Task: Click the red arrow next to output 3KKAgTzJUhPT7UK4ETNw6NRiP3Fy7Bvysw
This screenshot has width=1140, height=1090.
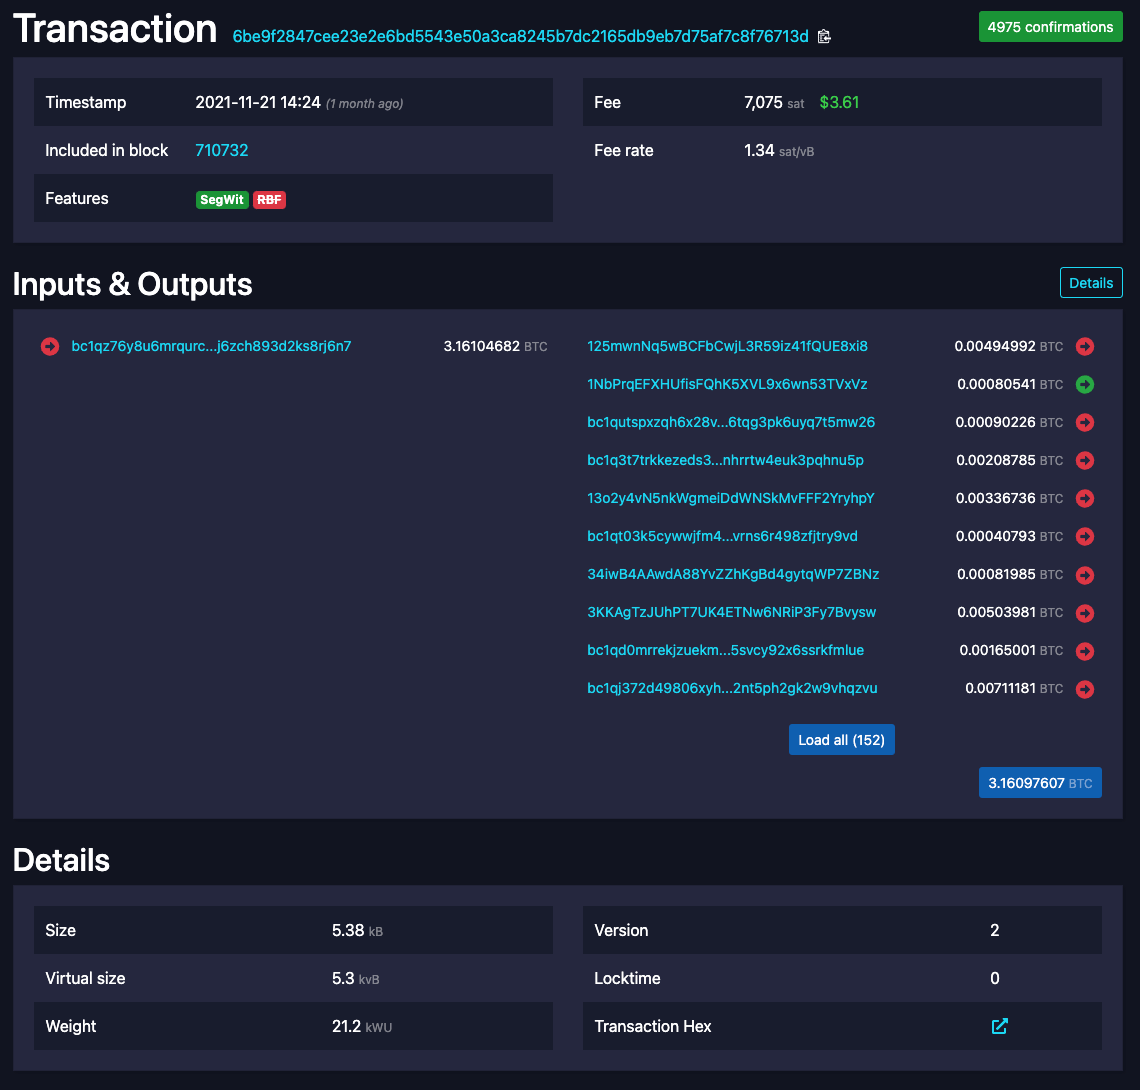Action: coord(1084,613)
